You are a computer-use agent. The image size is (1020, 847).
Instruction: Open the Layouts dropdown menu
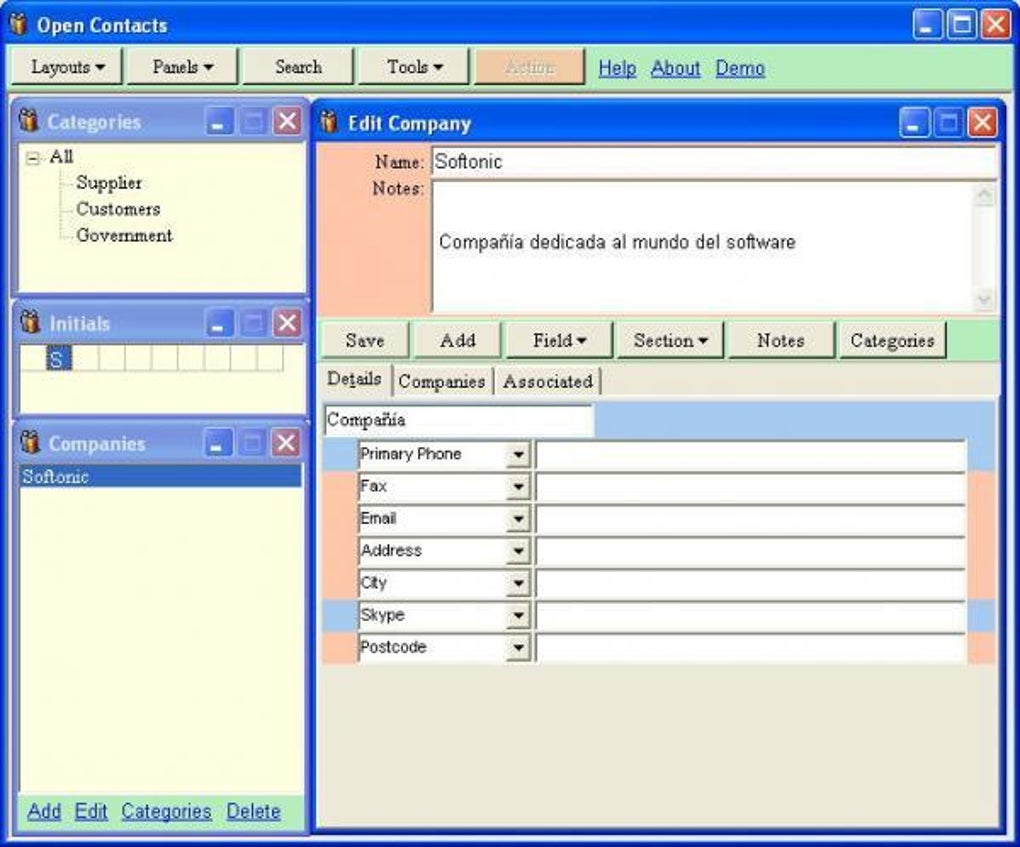(67, 67)
